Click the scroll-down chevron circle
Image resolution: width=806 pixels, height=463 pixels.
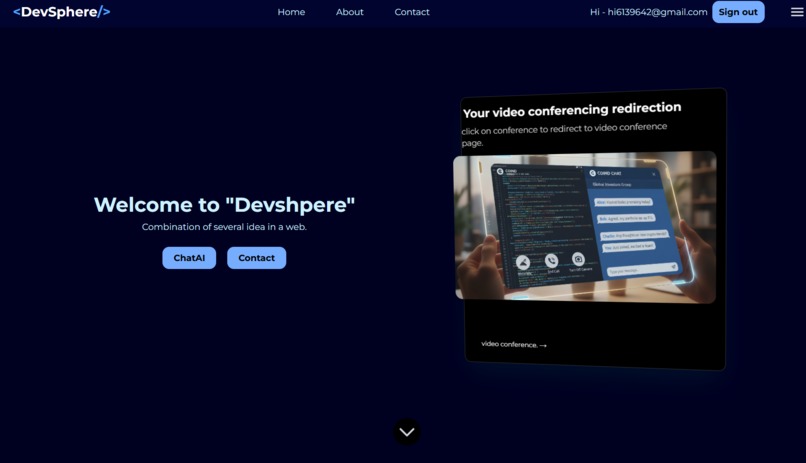pyautogui.click(x=407, y=432)
